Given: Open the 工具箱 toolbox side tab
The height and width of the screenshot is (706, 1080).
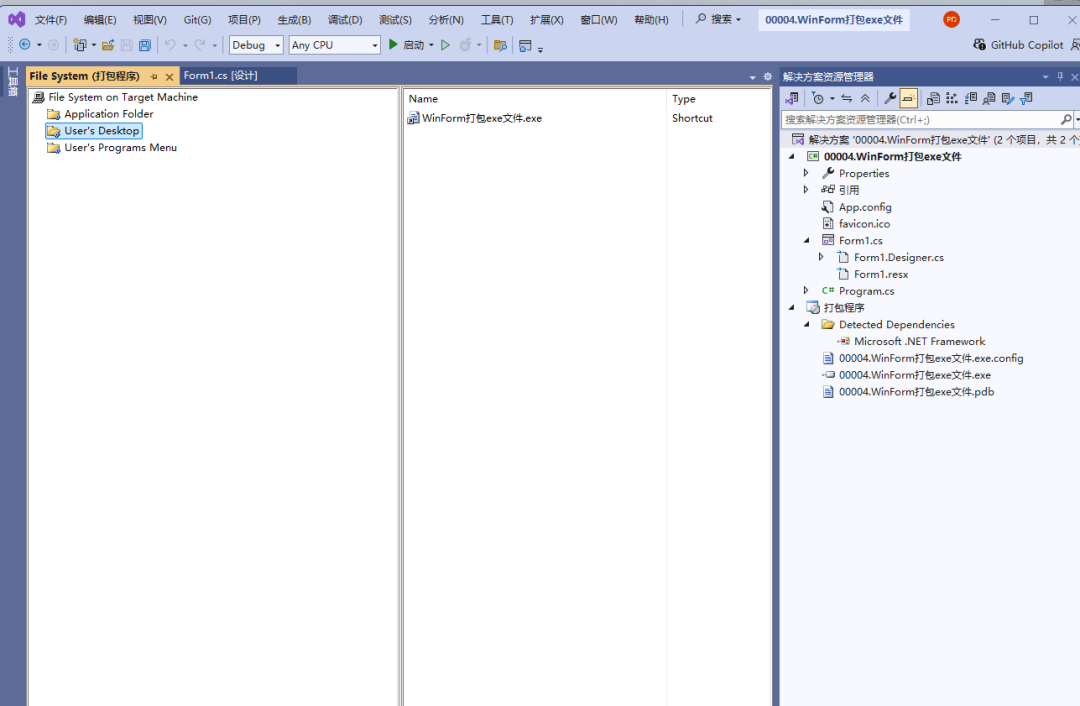Looking at the screenshot, I should coord(12,81).
